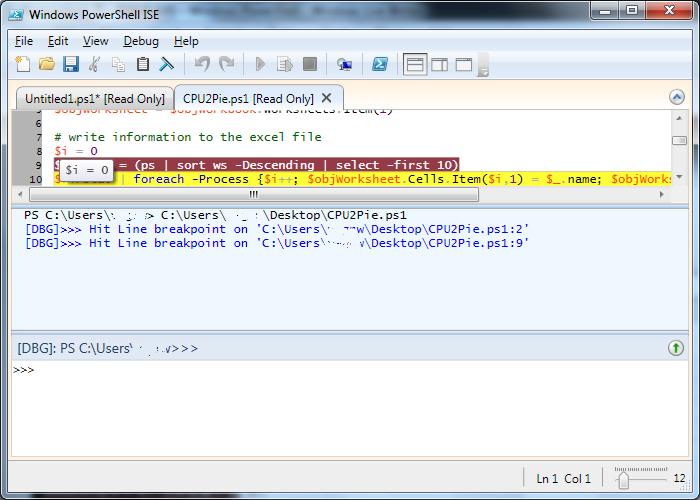
Task: Show script pane on top layout
Action: [x=415, y=64]
